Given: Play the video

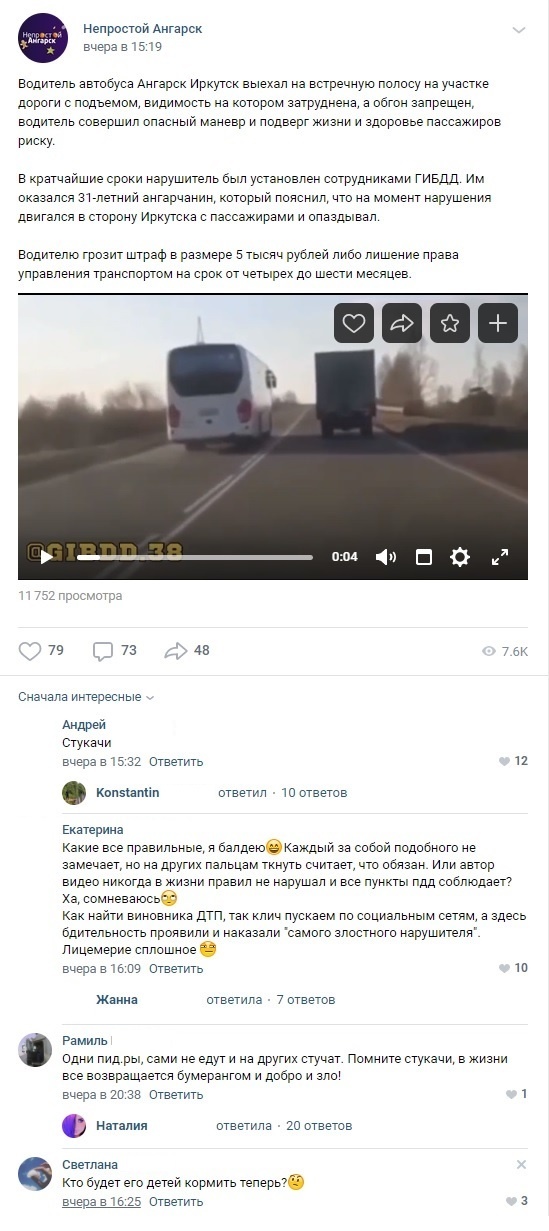Looking at the screenshot, I should point(46,557).
